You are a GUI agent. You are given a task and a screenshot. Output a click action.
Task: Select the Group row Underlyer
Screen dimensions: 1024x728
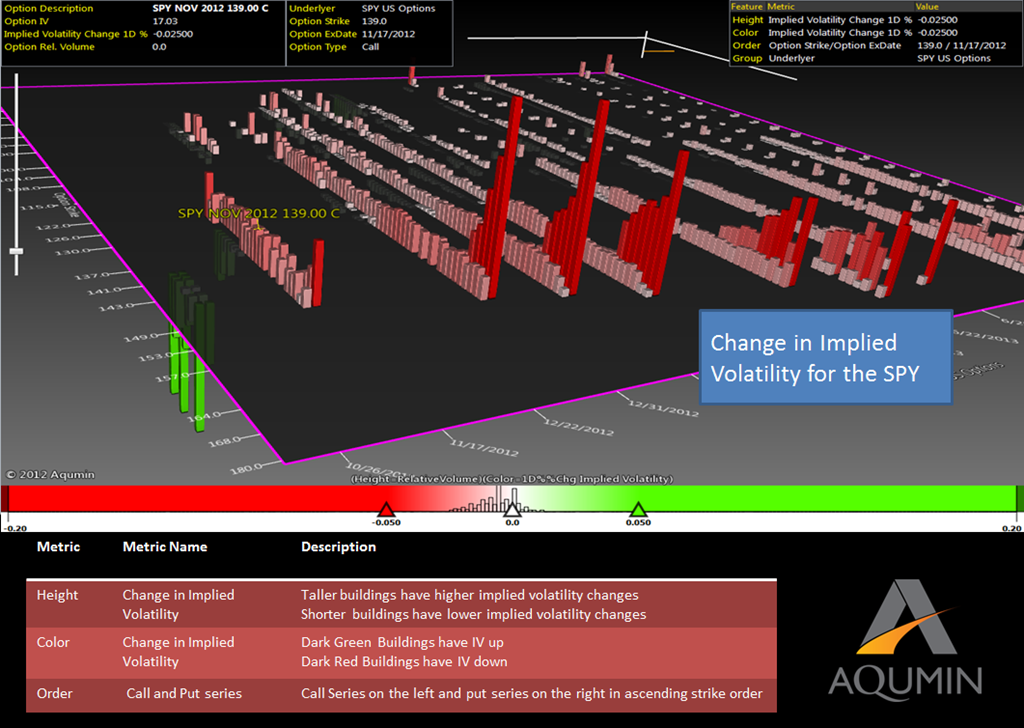pos(875,58)
